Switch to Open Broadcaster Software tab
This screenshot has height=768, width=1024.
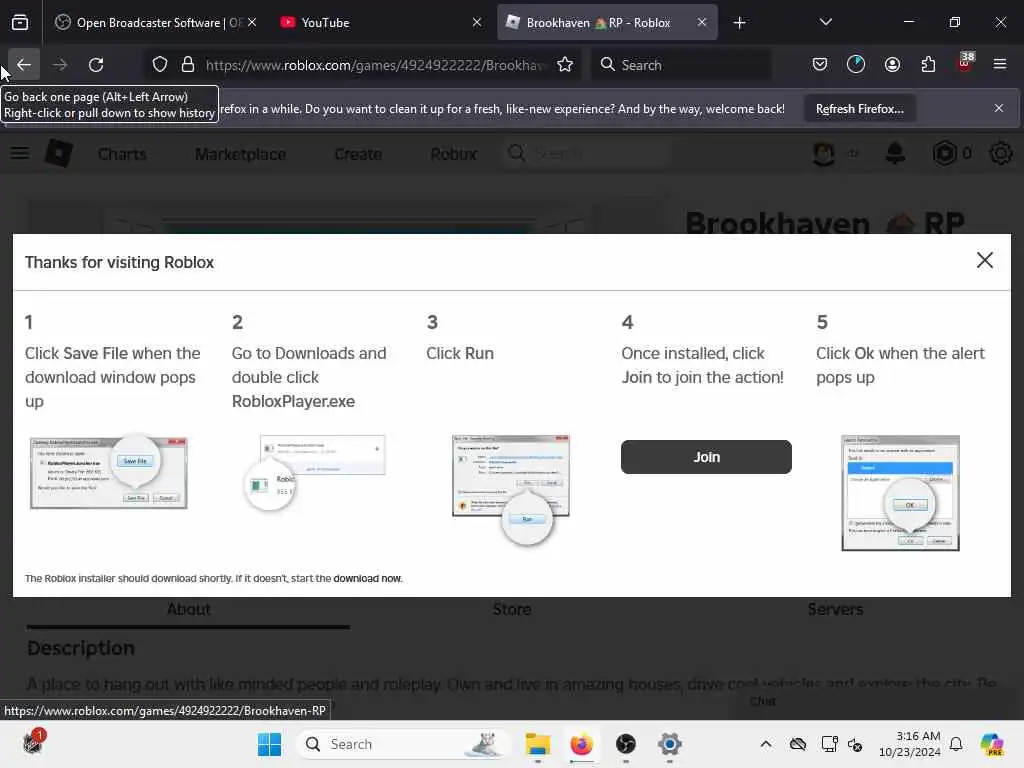click(155, 23)
